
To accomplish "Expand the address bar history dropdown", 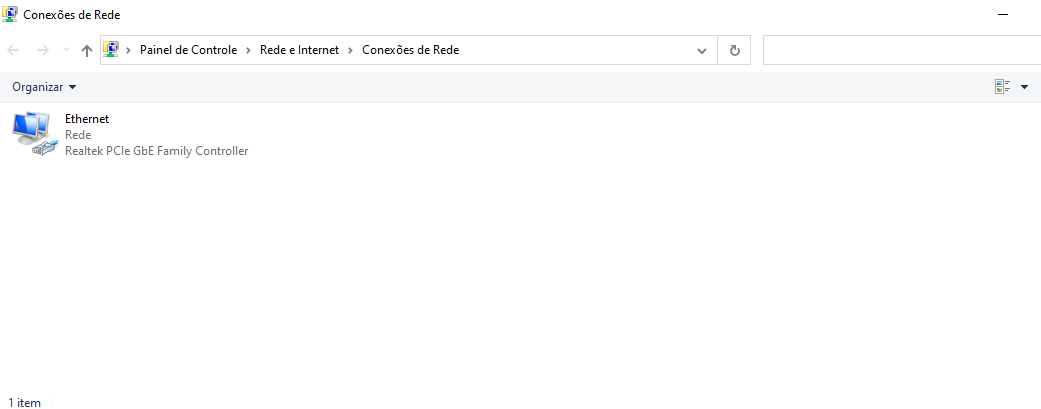I will coord(702,50).
